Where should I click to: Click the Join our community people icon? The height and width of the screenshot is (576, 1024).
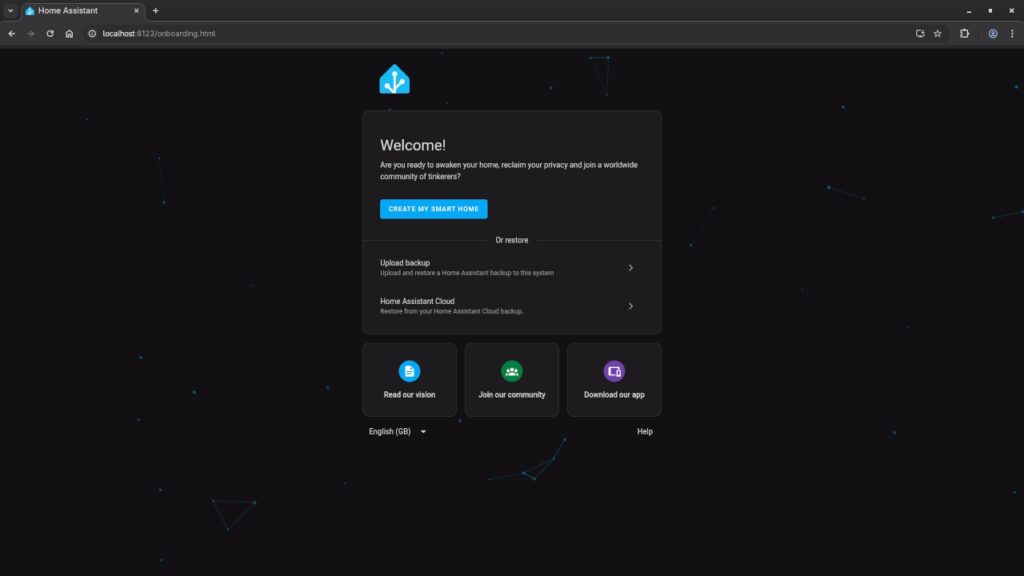pos(512,371)
